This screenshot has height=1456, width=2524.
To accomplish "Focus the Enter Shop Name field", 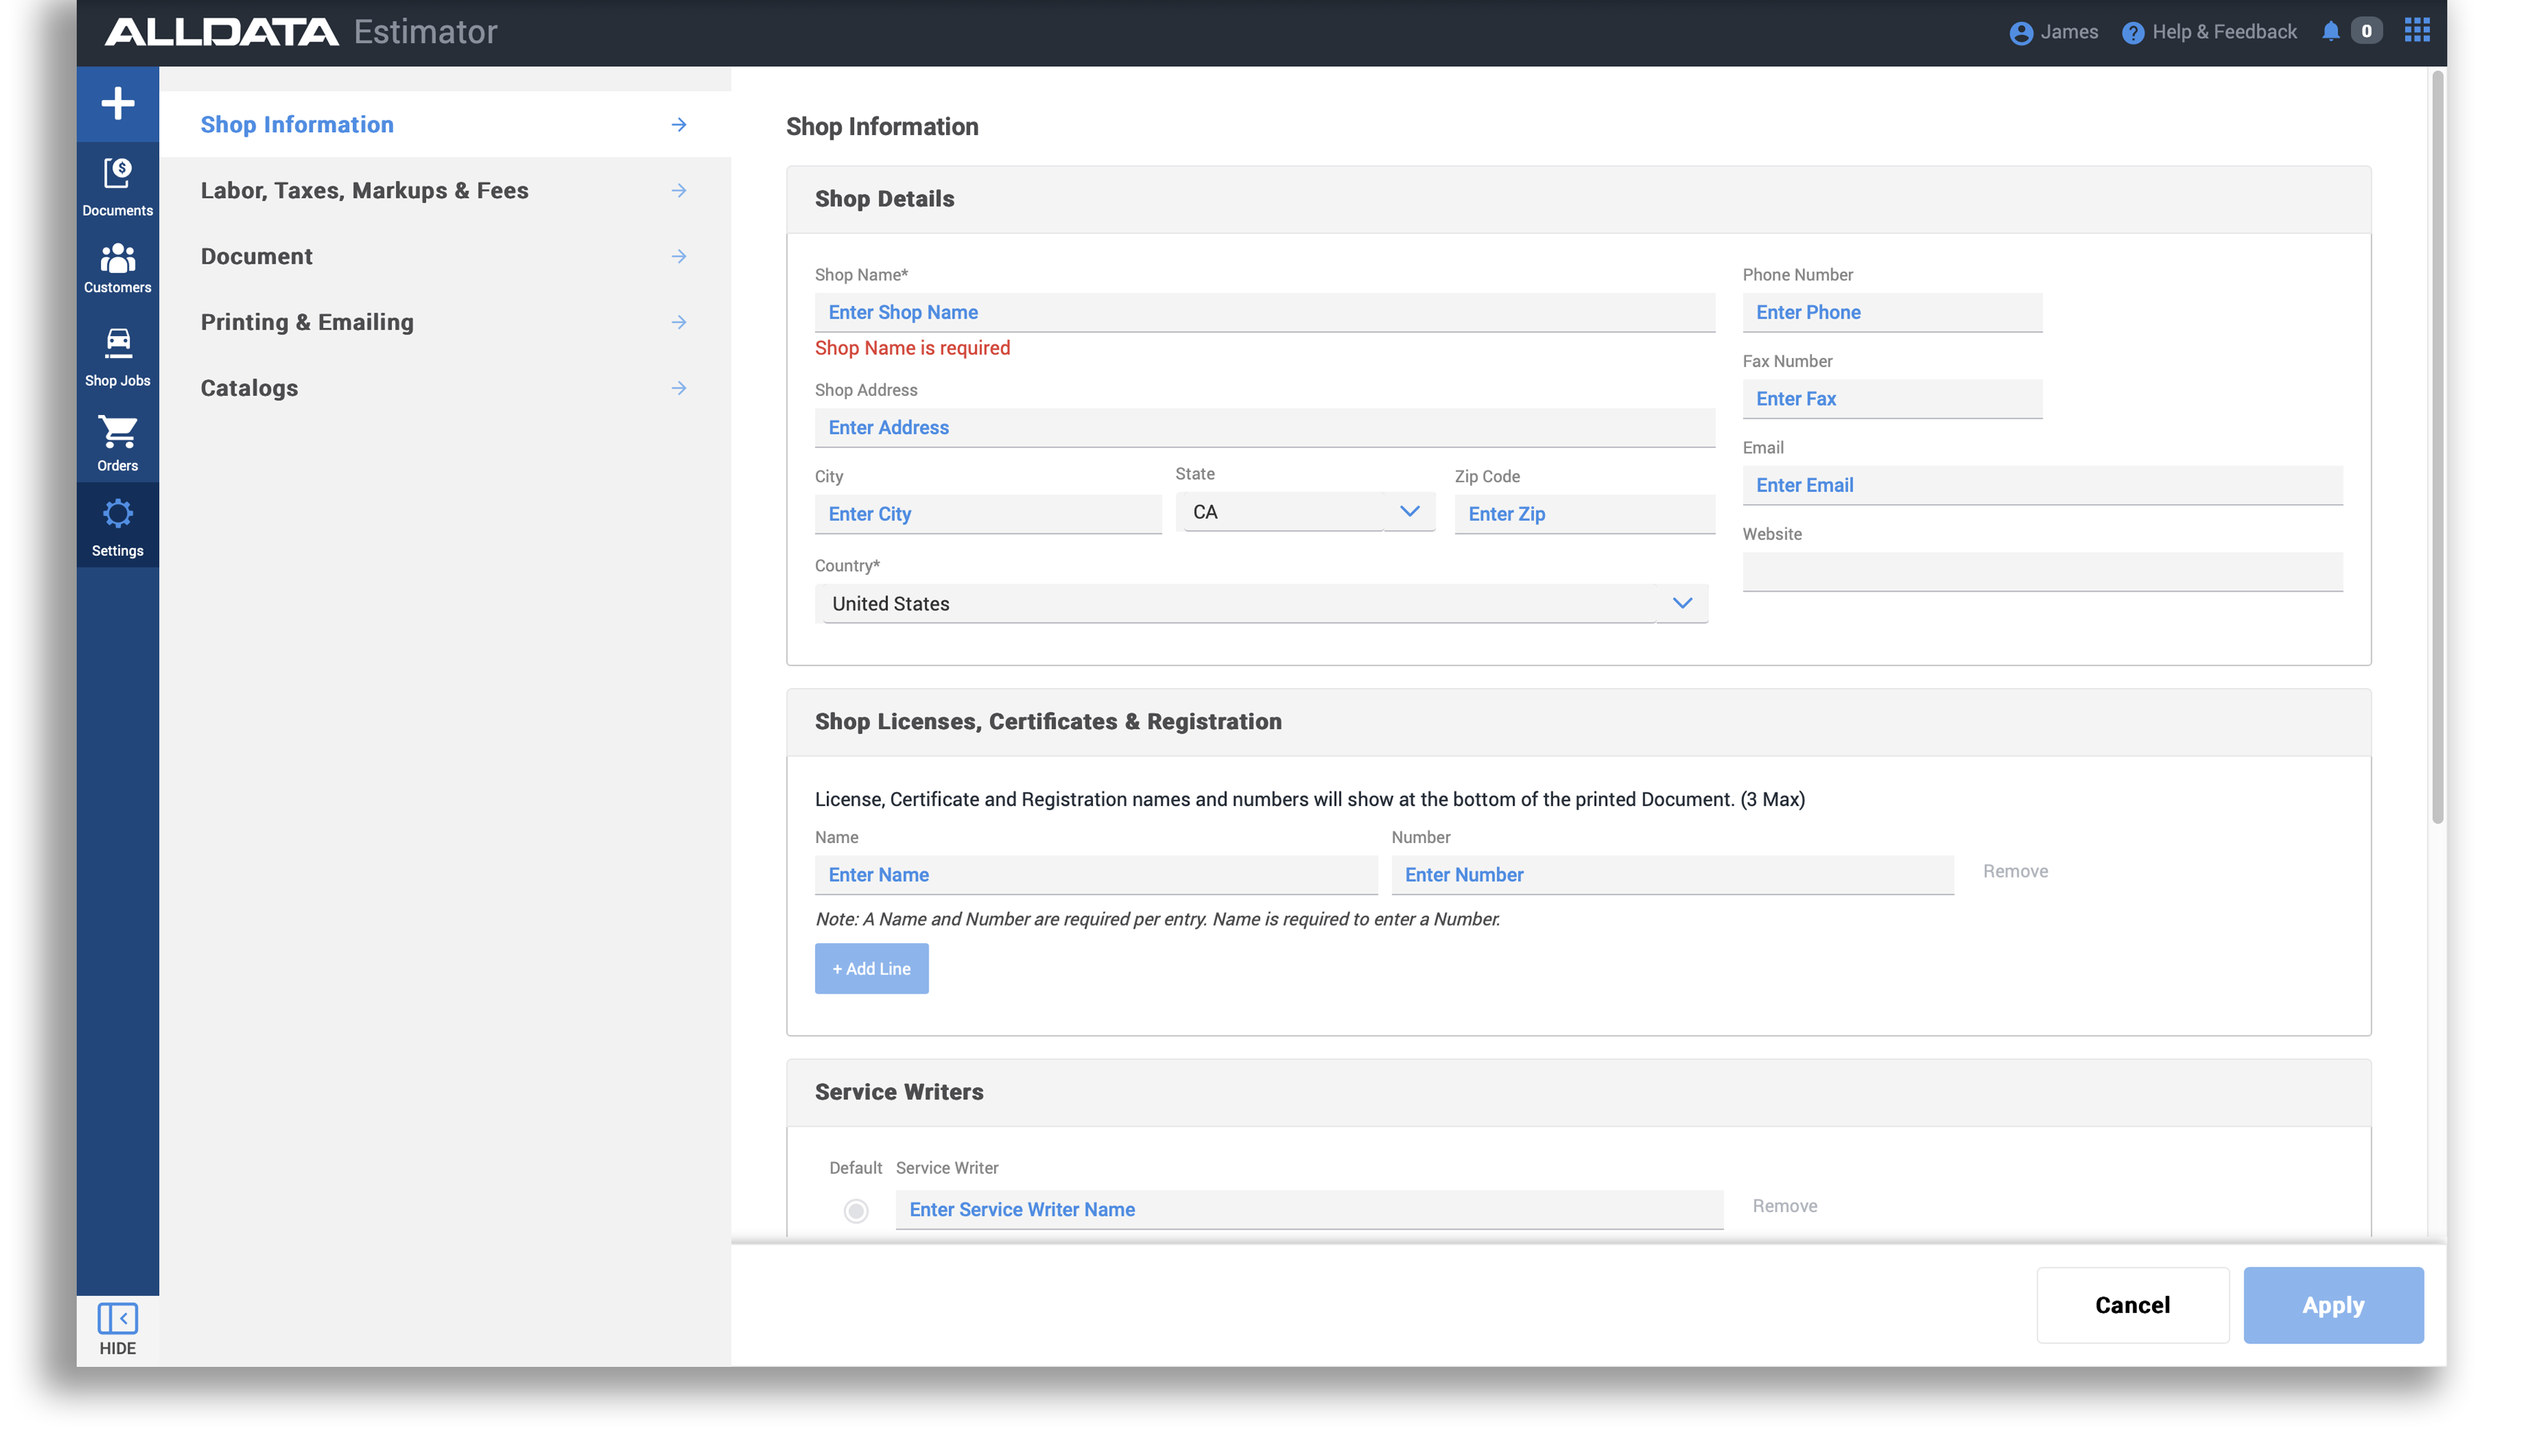I will [x=1264, y=312].
